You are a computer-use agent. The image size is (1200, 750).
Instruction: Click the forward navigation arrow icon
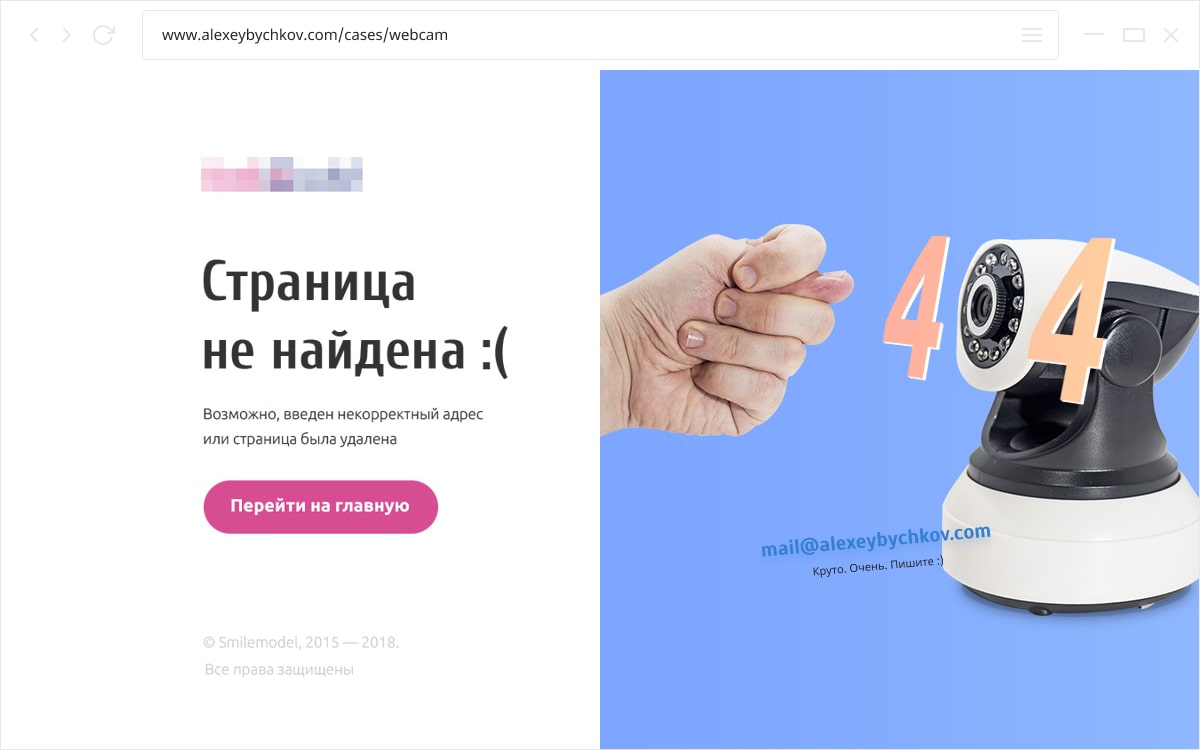pos(67,35)
